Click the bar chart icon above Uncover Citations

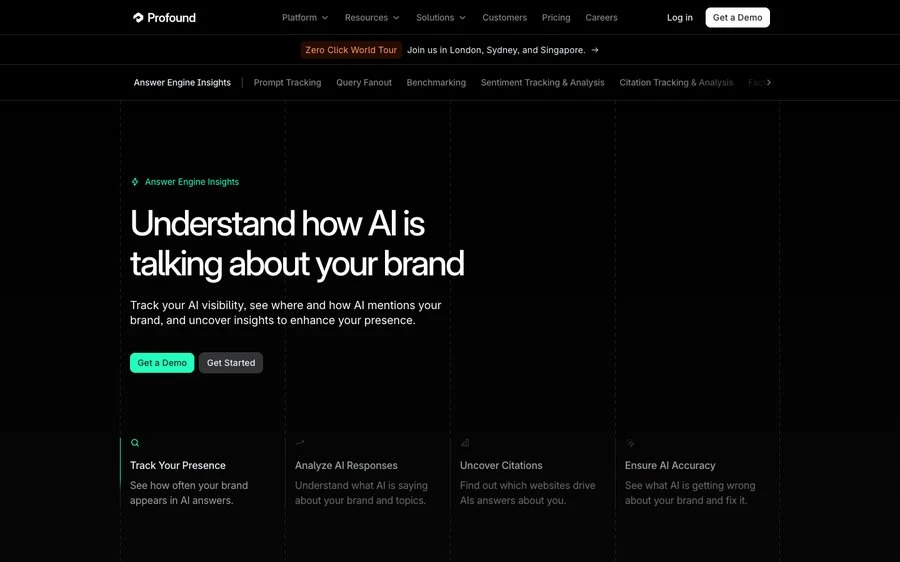[x=465, y=443]
